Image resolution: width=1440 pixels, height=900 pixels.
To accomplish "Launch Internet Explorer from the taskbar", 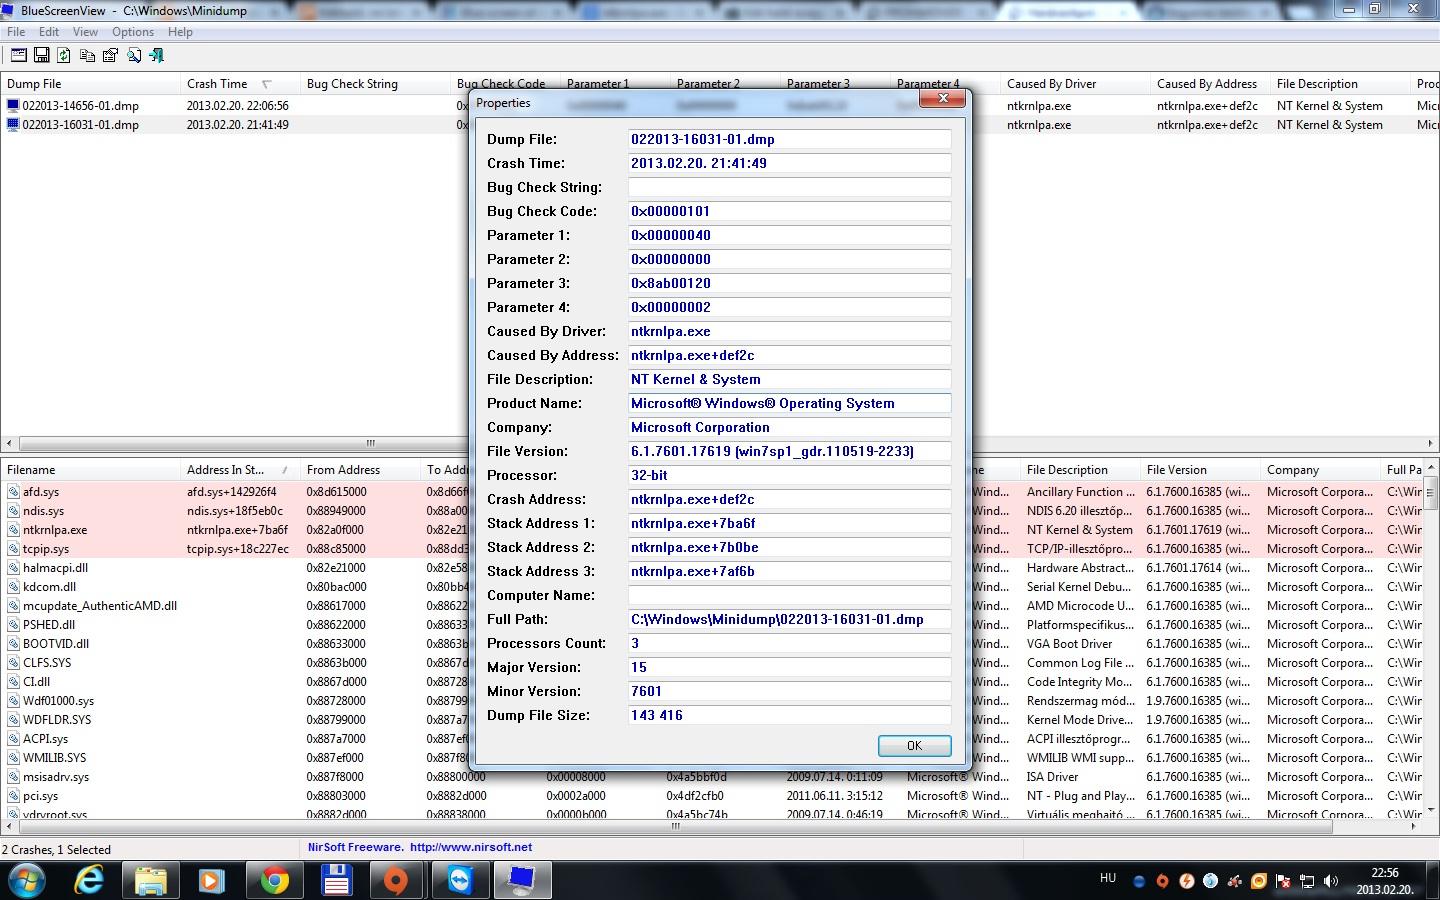I will click(x=90, y=880).
